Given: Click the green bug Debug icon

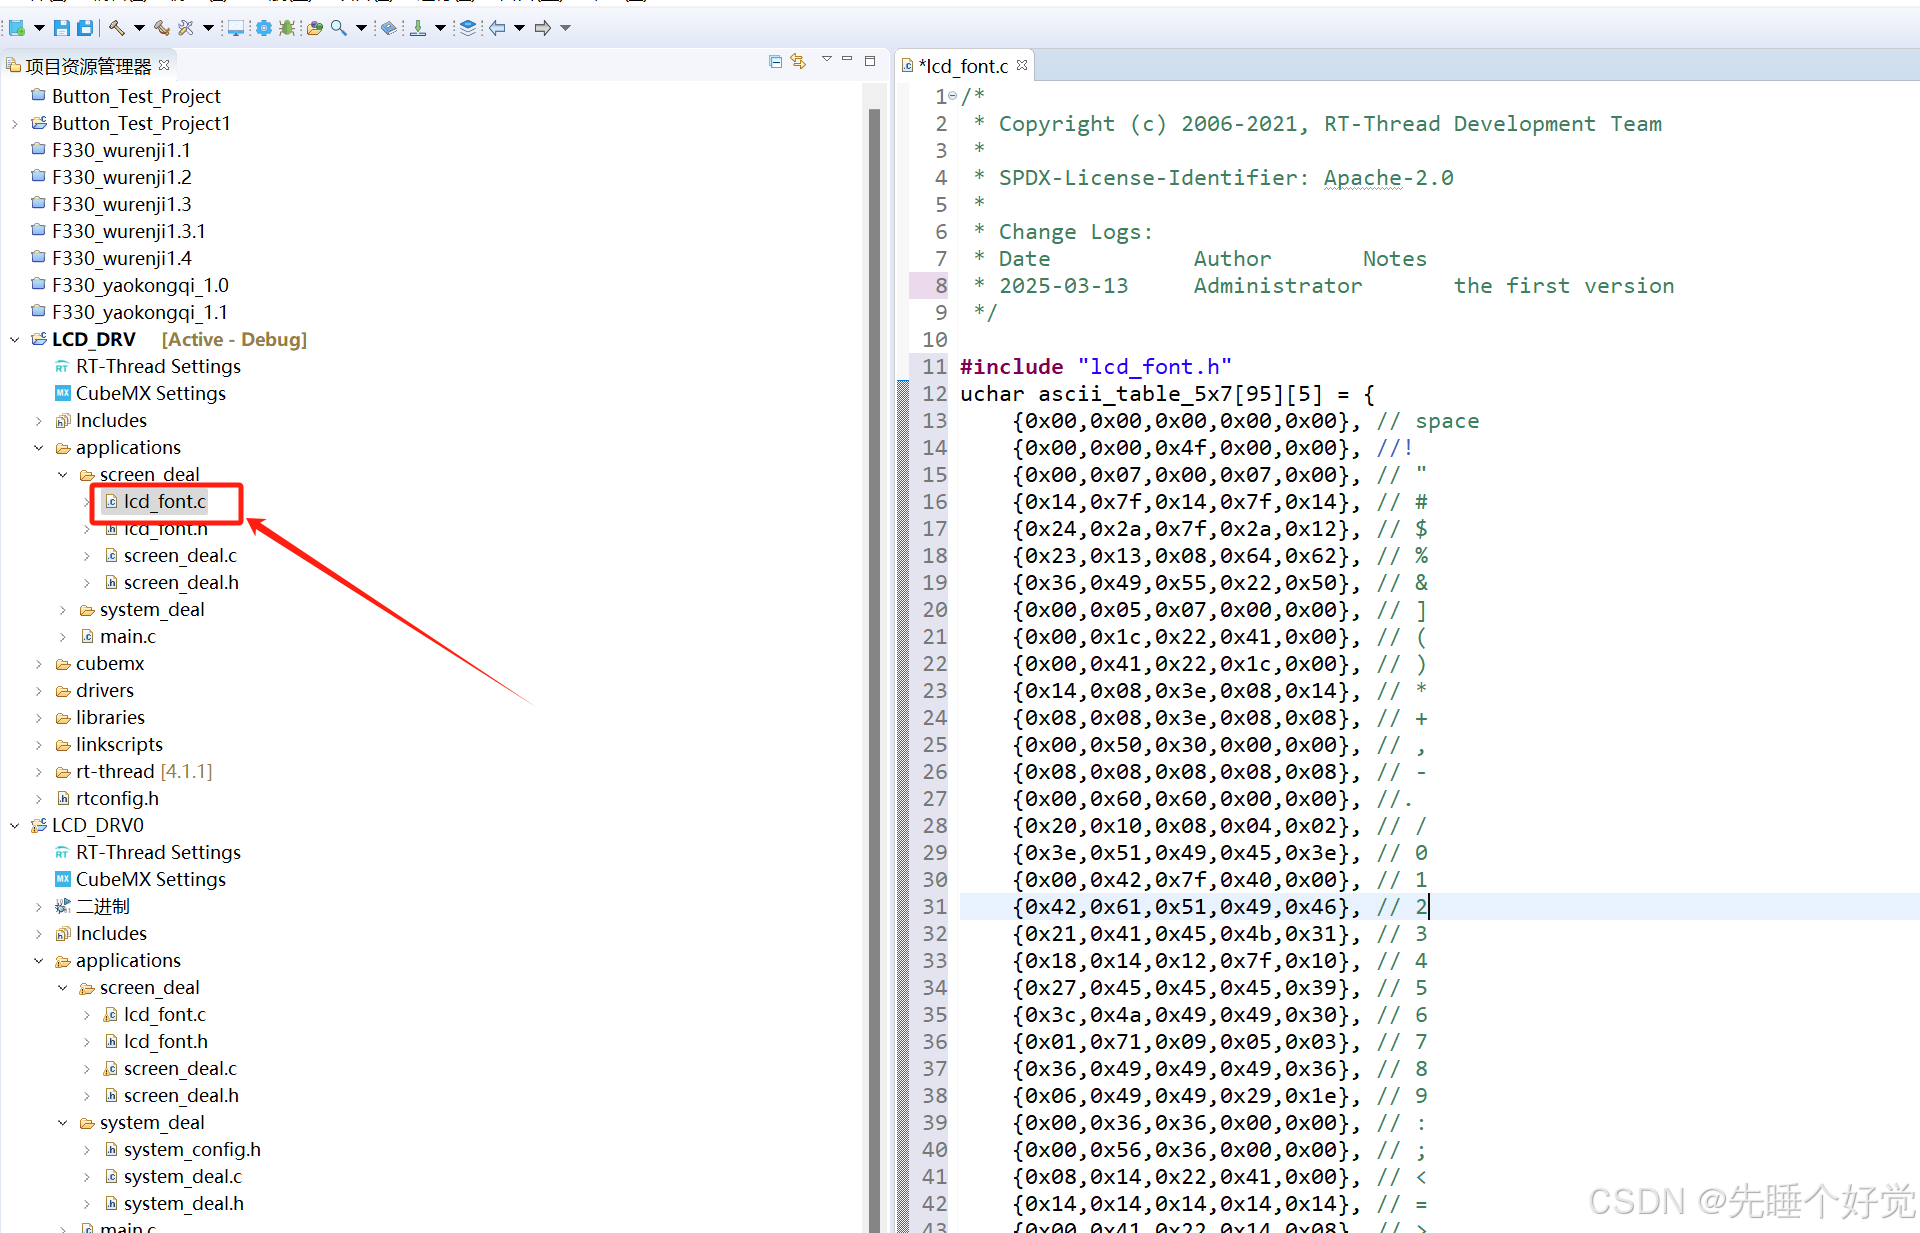Looking at the screenshot, I should click(x=287, y=28).
